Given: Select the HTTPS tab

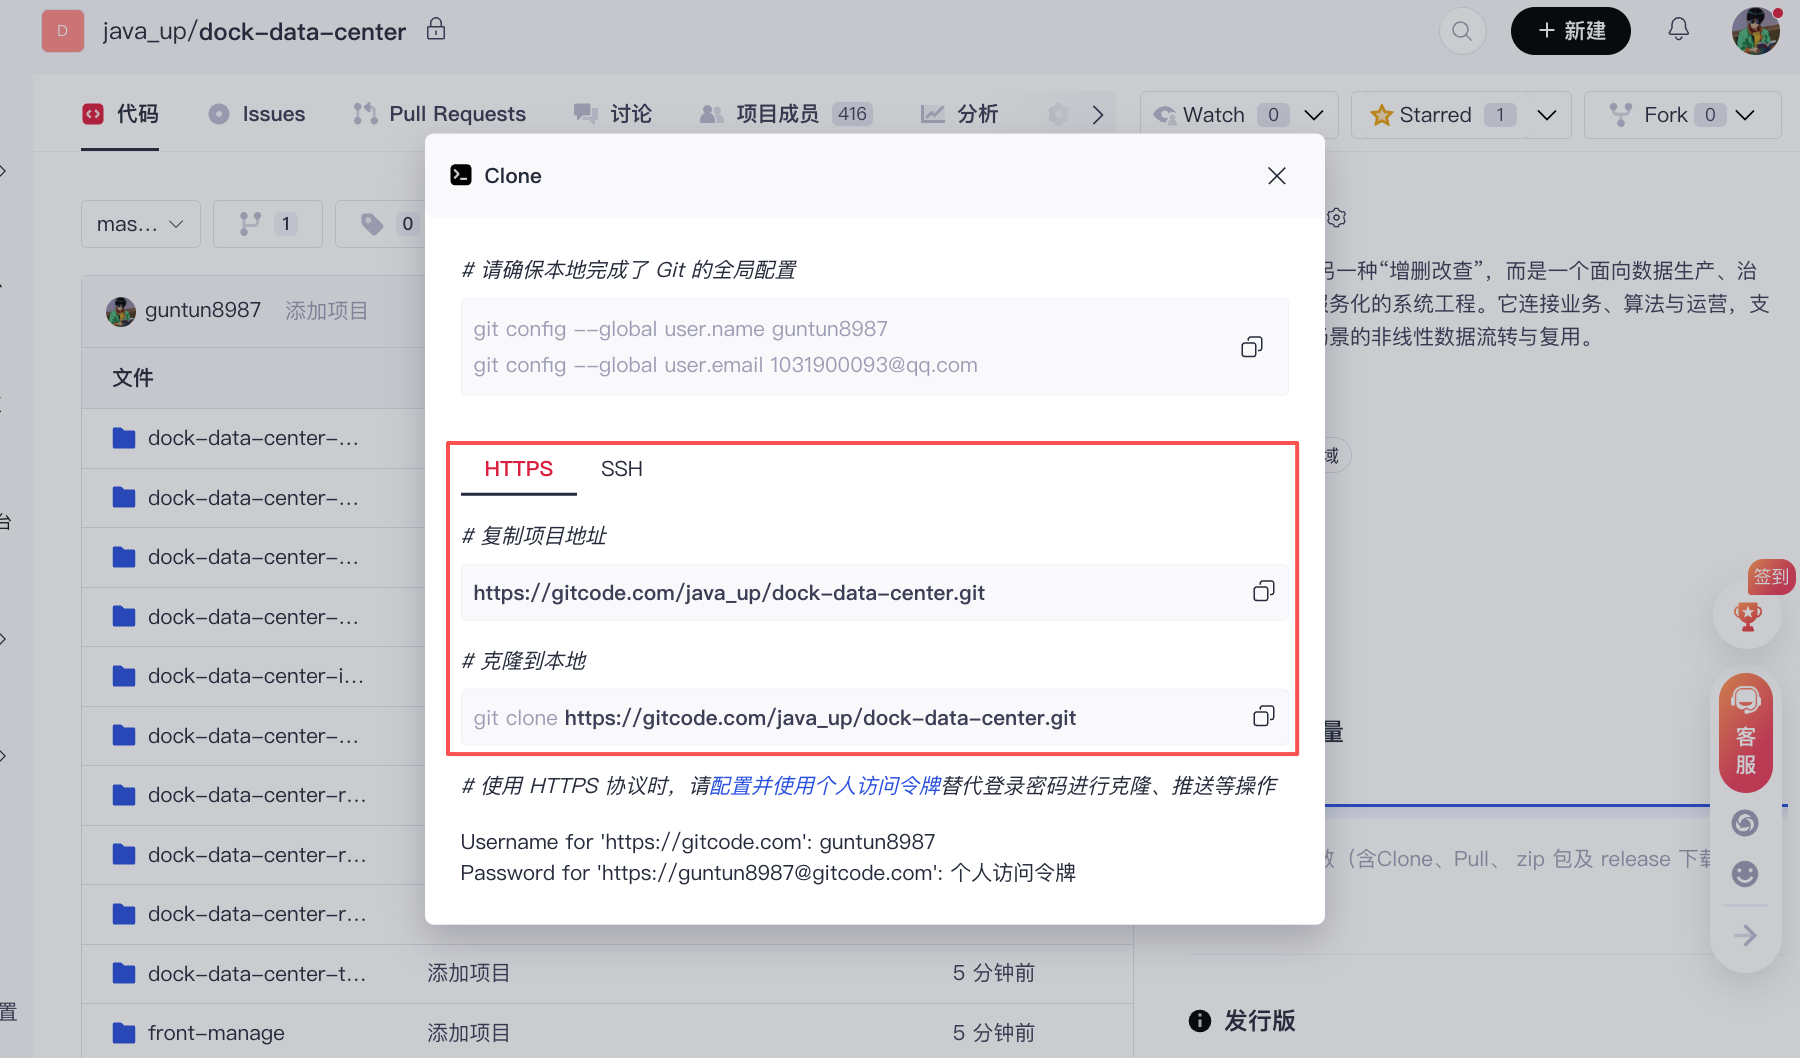Looking at the screenshot, I should [518, 469].
